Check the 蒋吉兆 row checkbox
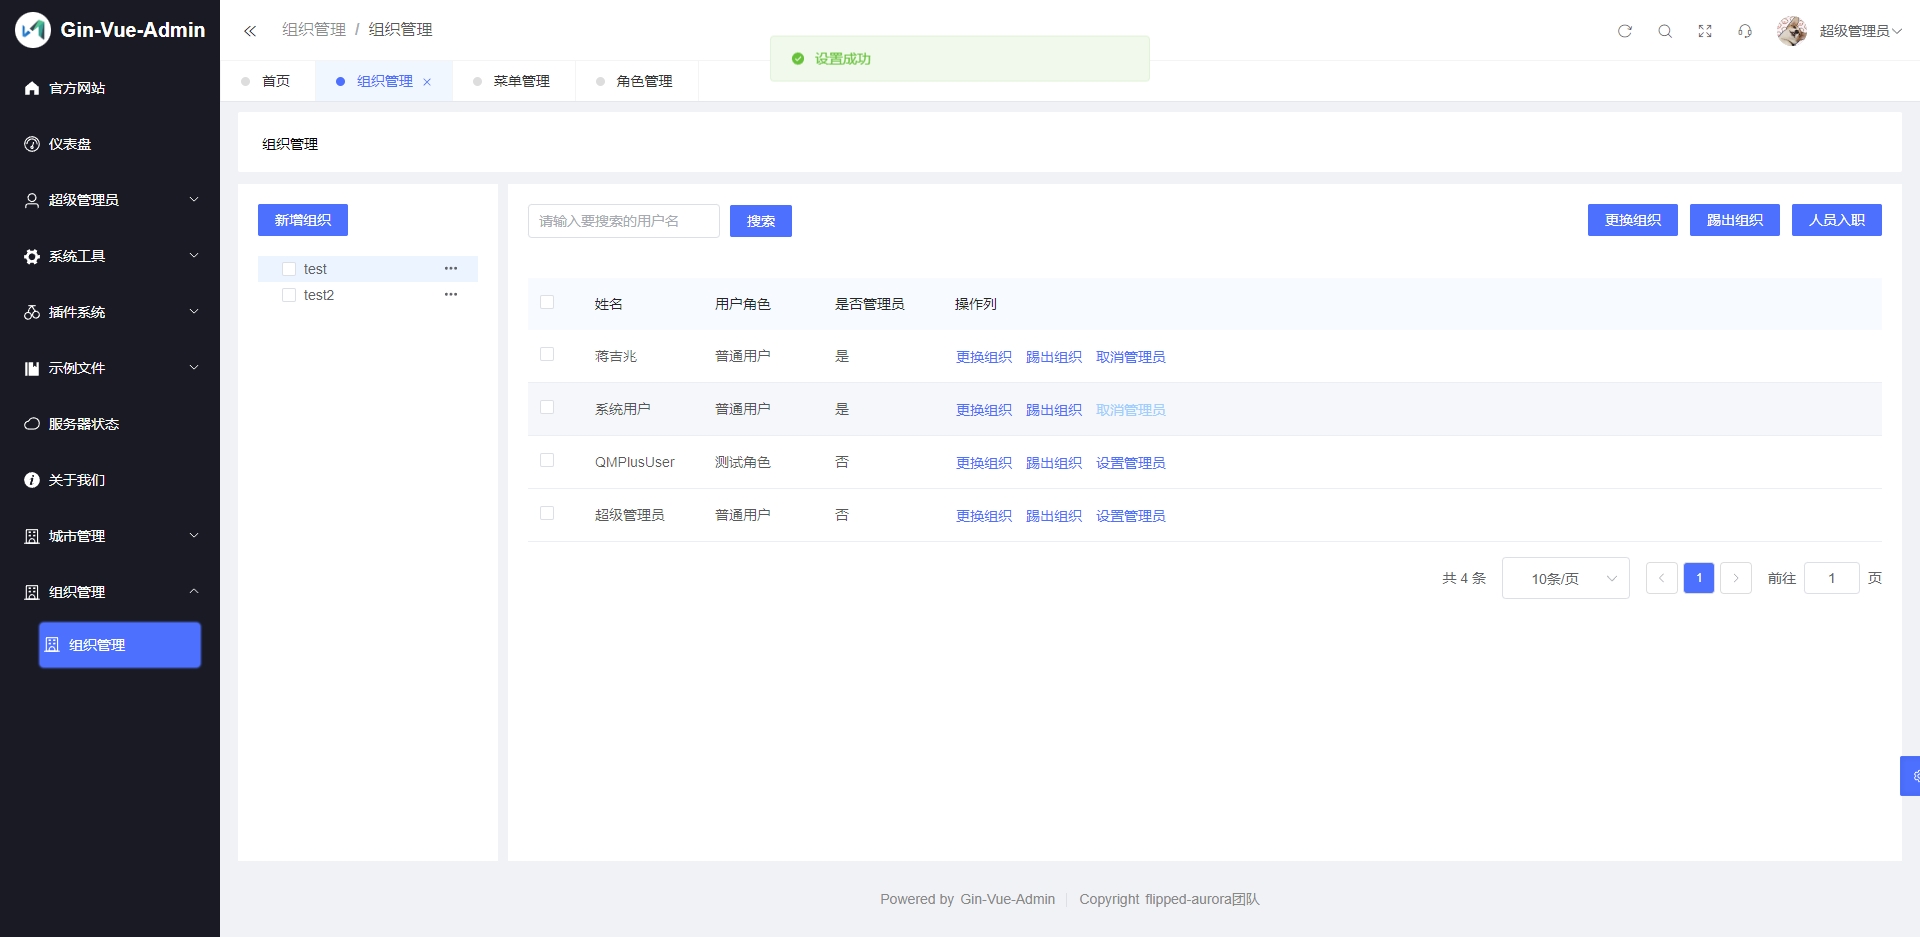This screenshot has height=937, width=1920. (547, 354)
